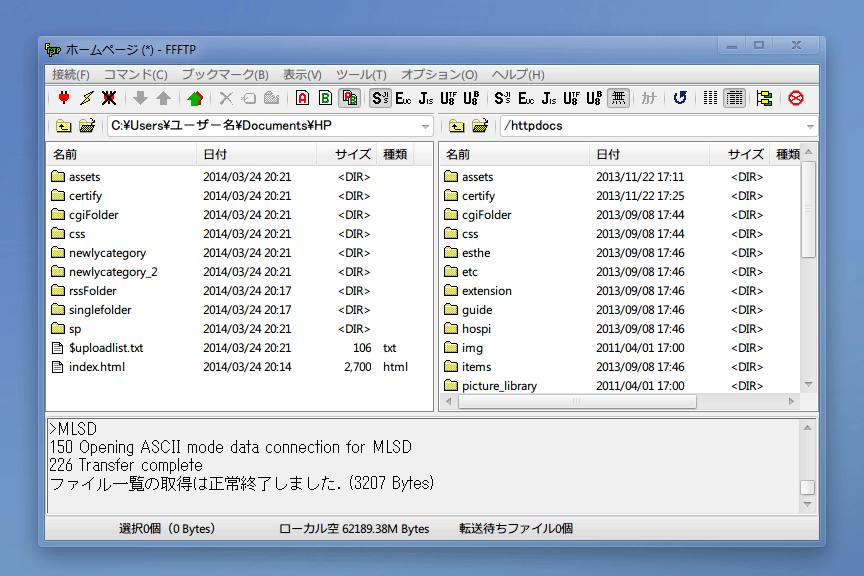The height and width of the screenshot is (576, 864).
Task: Enable ASCII transfer mode (red A)
Action: (302, 98)
